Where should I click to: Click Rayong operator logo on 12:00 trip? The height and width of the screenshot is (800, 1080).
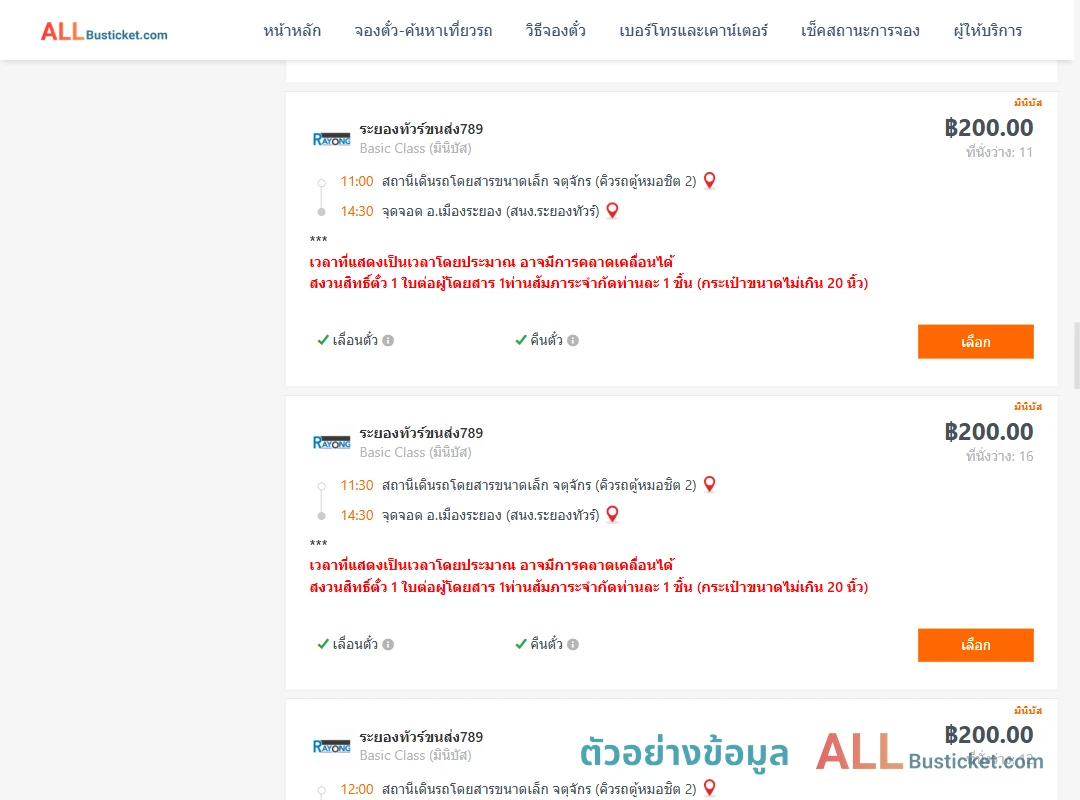(331, 746)
